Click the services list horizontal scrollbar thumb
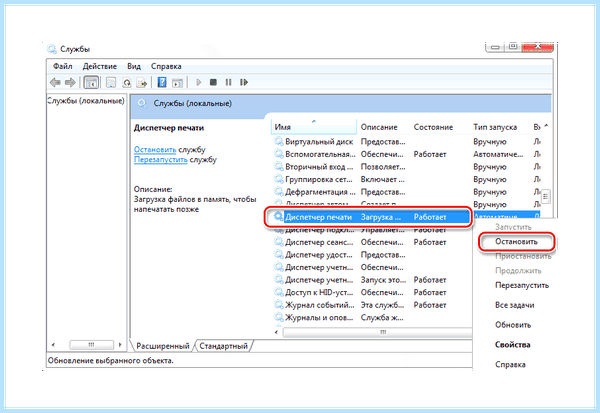 coord(377,333)
